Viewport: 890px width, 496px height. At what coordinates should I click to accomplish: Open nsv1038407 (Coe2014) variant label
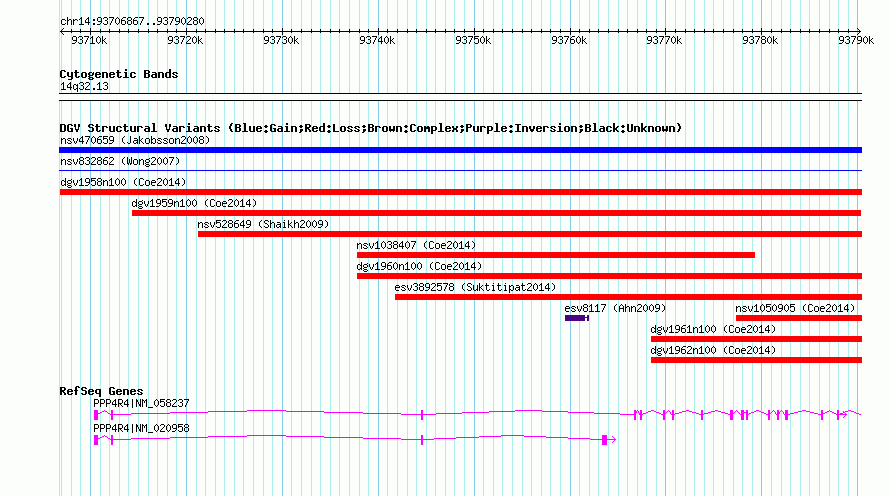pyautogui.click(x=416, y=245)
